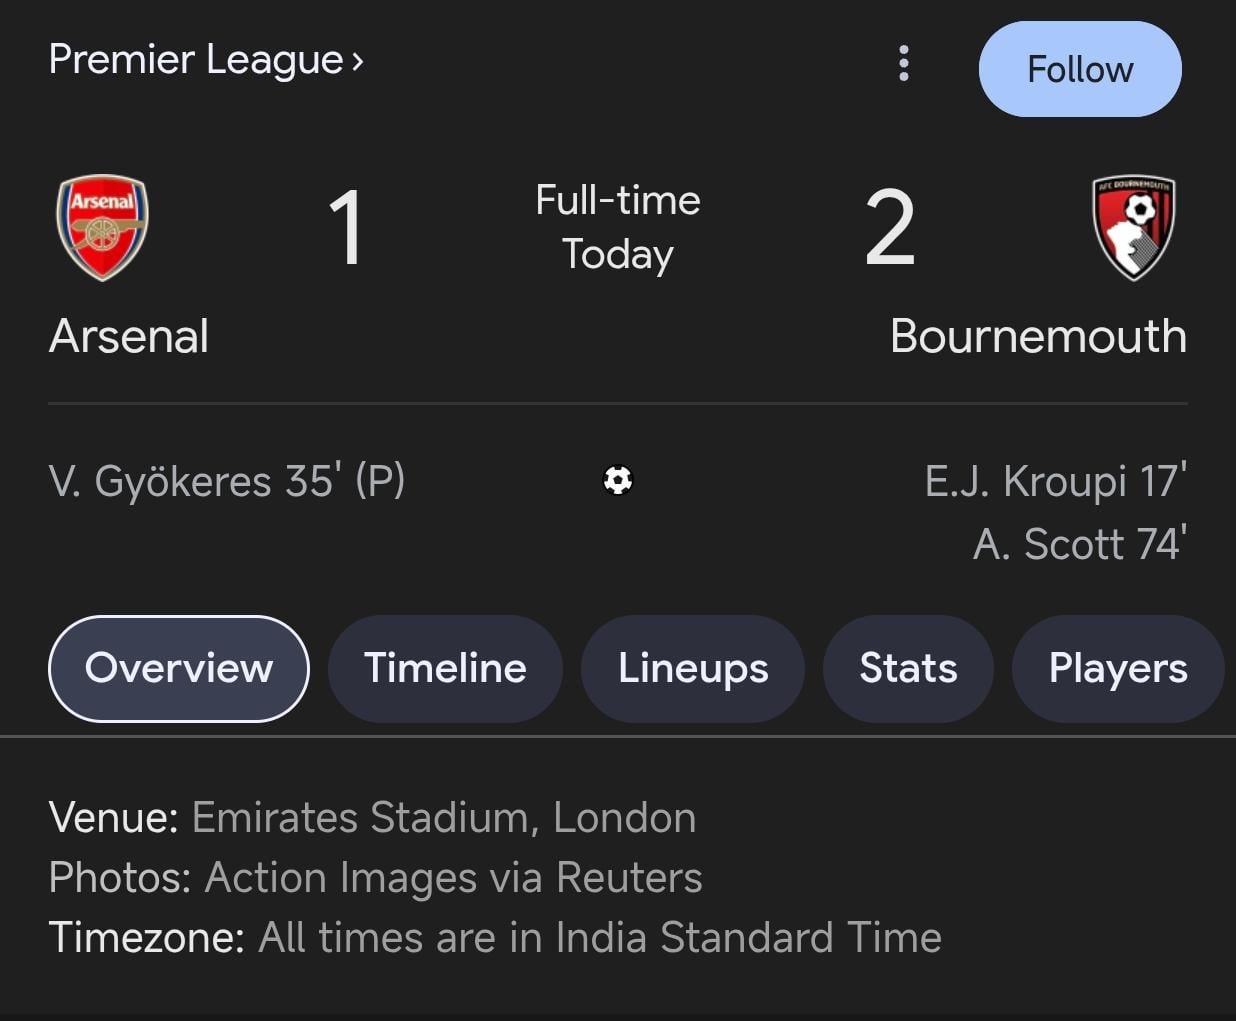Click the Bournemouth club crest
Screen dimensions: 1236x1021
coord(1133,228)
